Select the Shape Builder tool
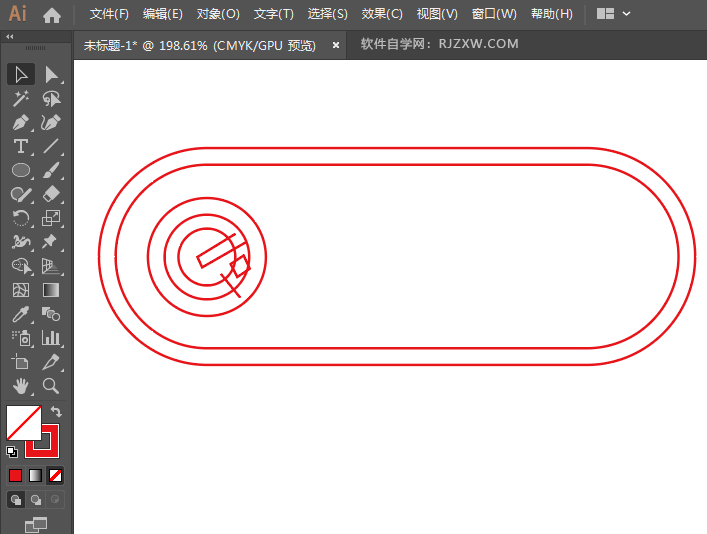This screenshot has width=707, height=534. [21, 266]
